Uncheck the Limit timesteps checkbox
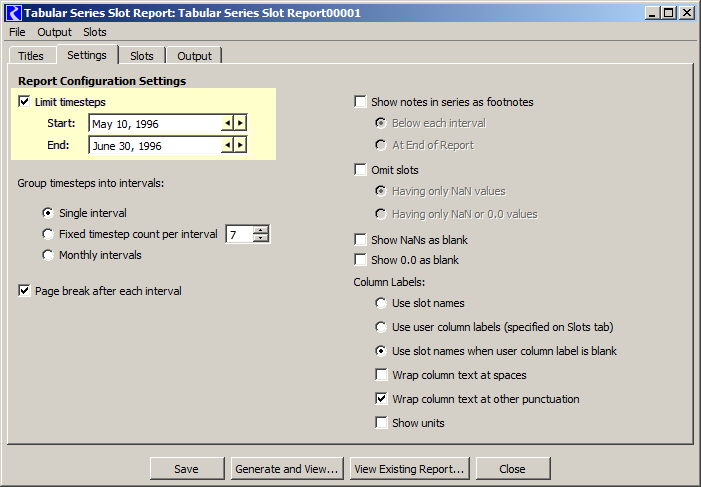 [x=24, y=102]
